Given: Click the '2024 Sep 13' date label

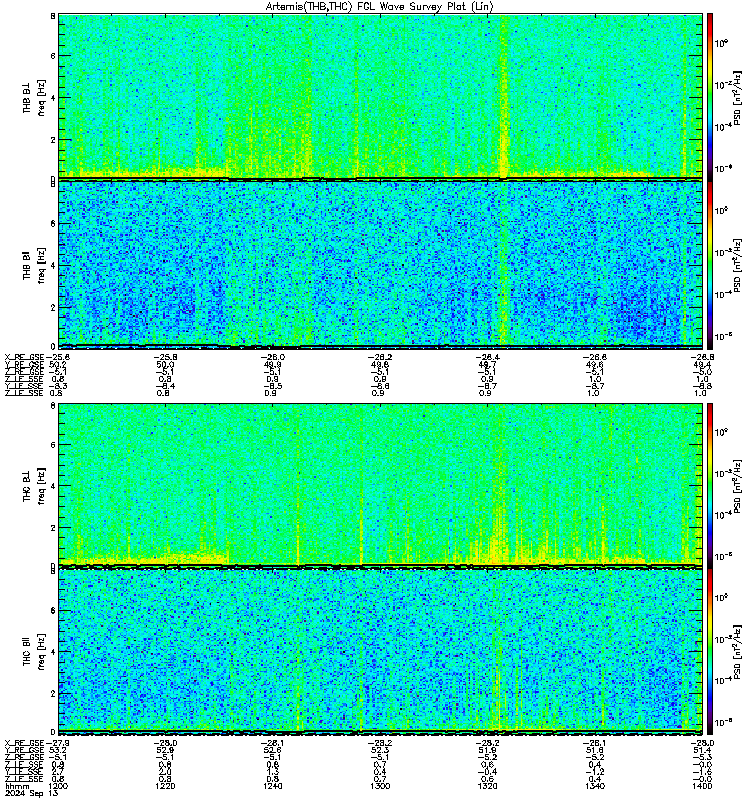Looking at the screenshot, I should pos(32,793).
